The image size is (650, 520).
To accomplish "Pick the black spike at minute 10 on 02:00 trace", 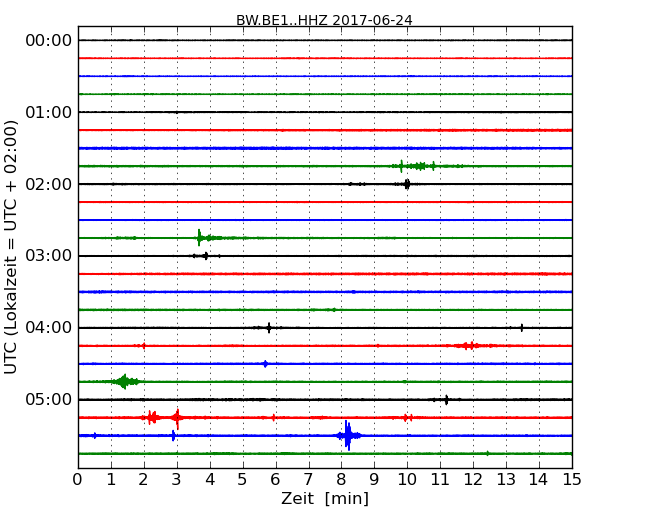I will 407,184.
